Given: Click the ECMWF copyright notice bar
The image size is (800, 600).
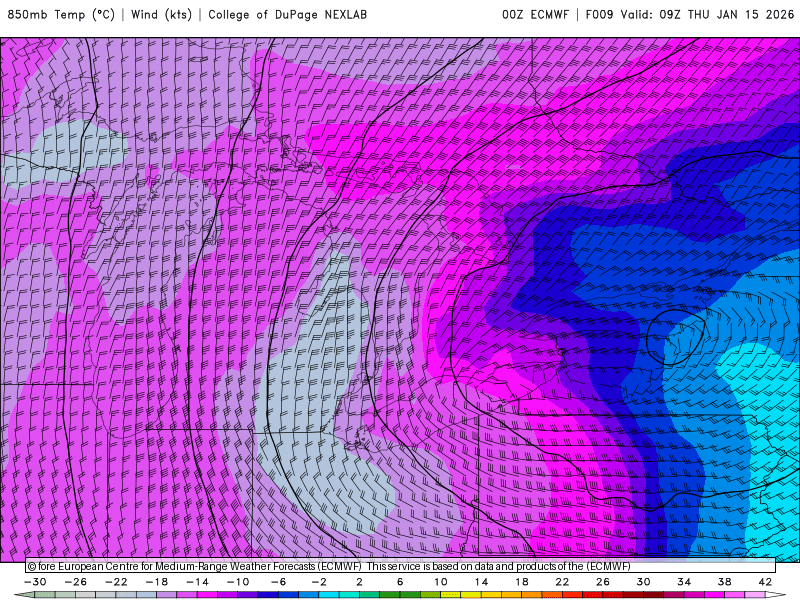Looking at the screenshot, I should (x=401, y=566).
